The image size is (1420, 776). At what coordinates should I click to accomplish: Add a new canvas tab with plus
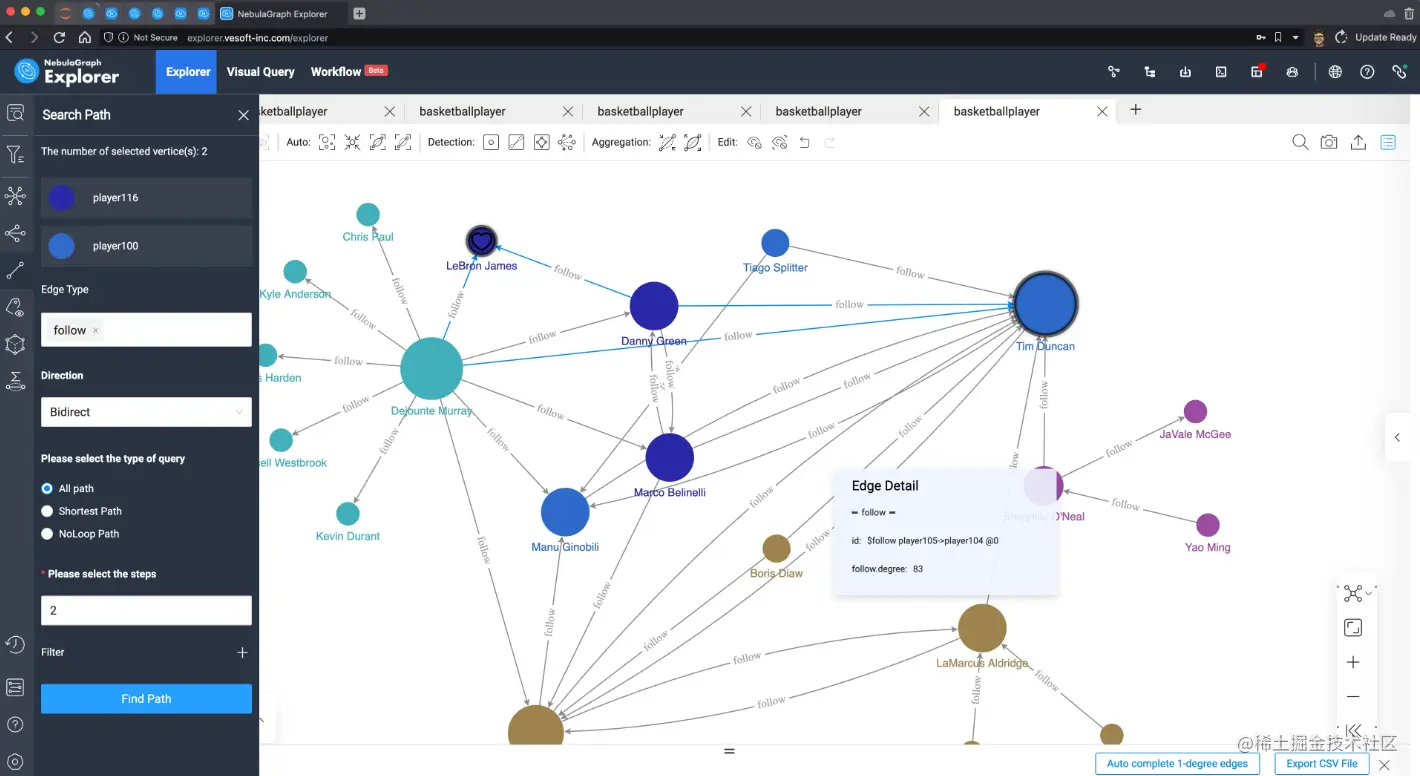(x=1135, y=110)
